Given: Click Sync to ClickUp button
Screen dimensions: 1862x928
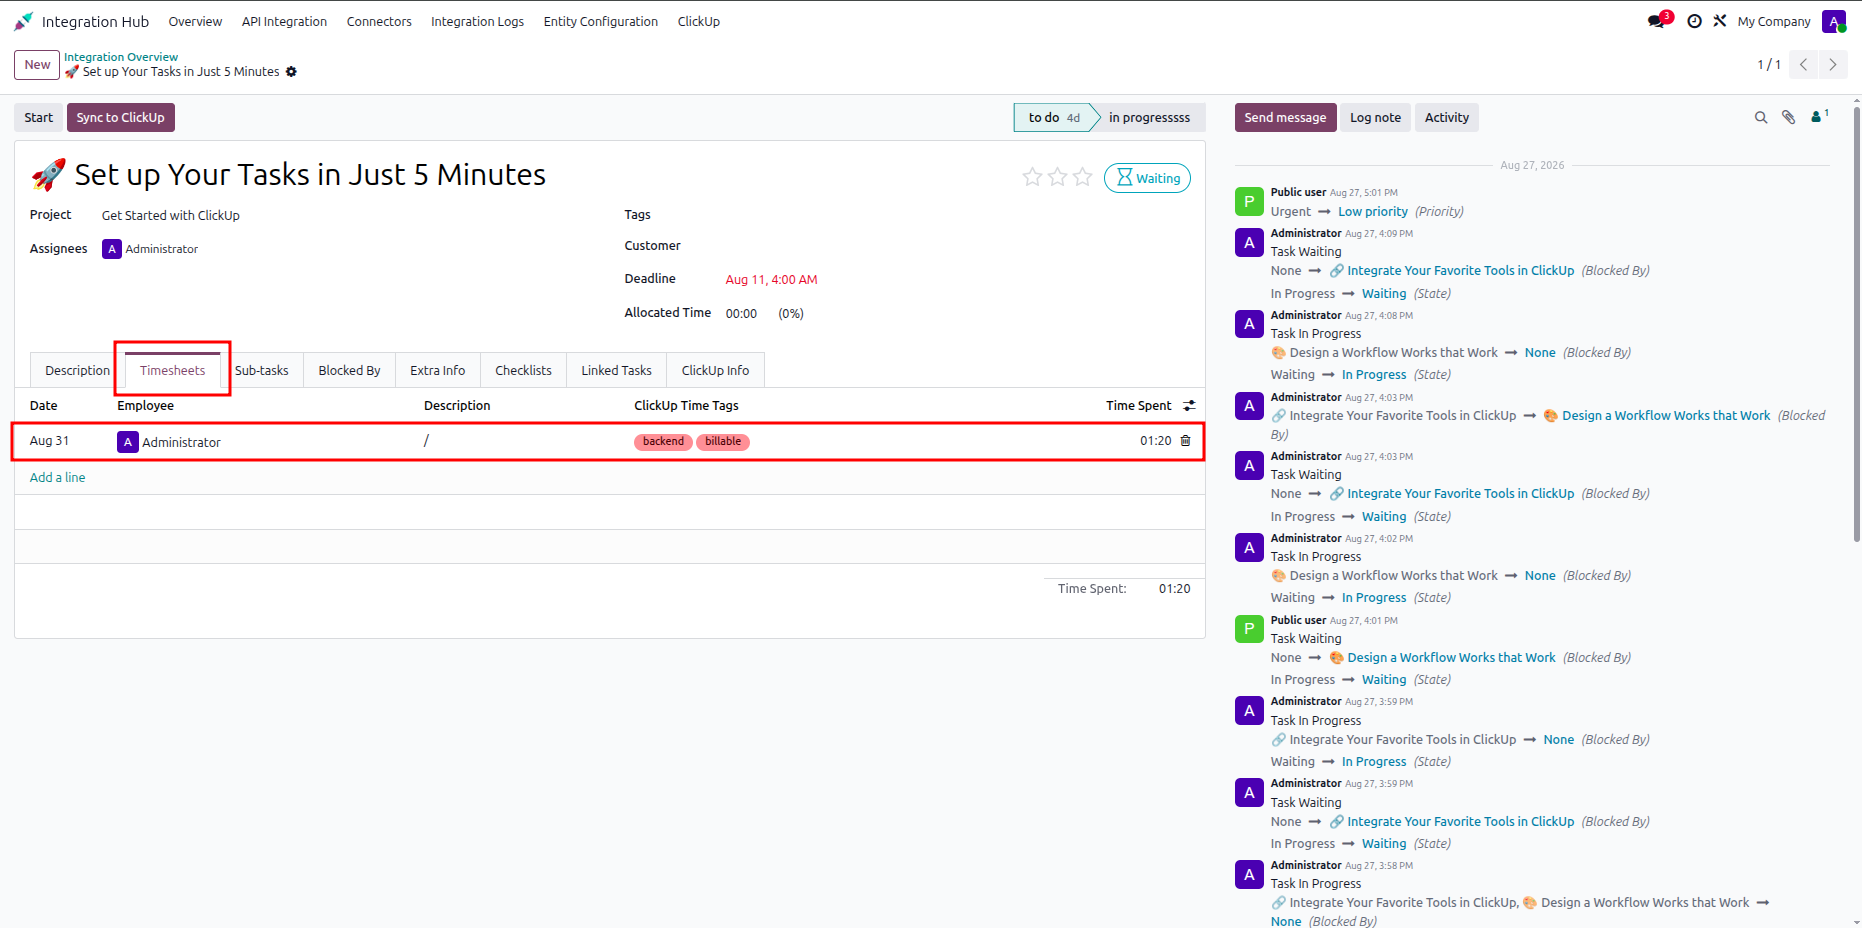Looking at the screenshot, I should pos(121,118).
